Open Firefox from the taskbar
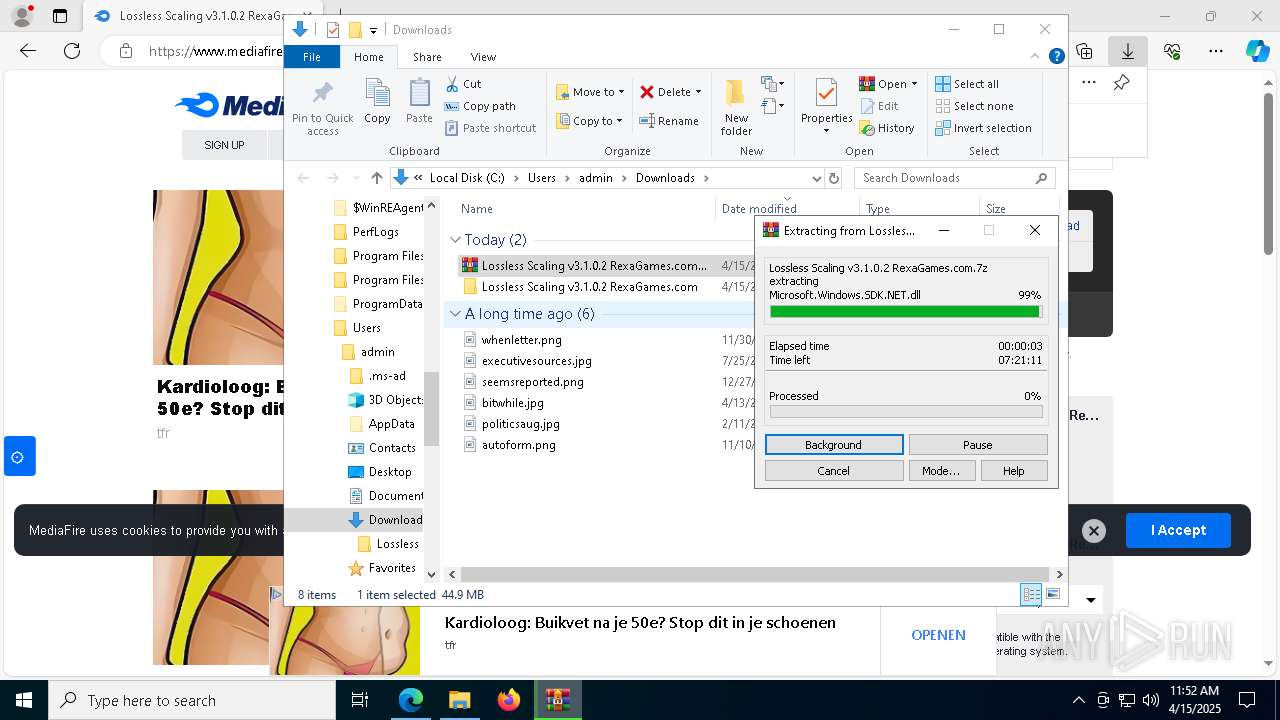 pos(509,700)
